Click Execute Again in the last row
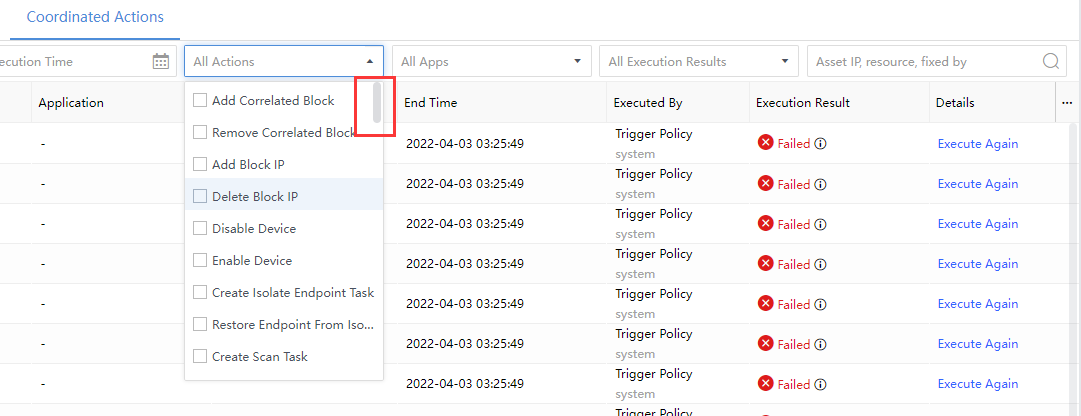 977,384
